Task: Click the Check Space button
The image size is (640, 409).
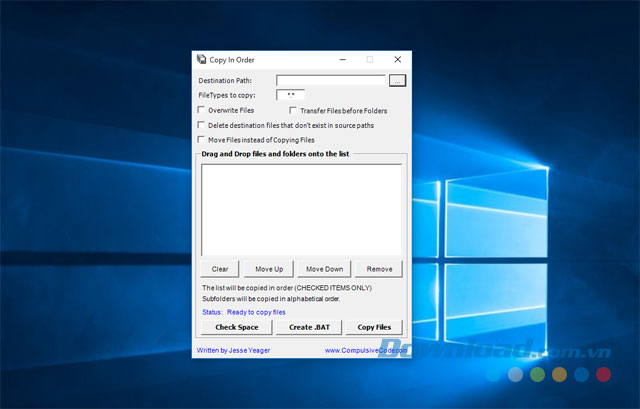Action: point(237,327)
